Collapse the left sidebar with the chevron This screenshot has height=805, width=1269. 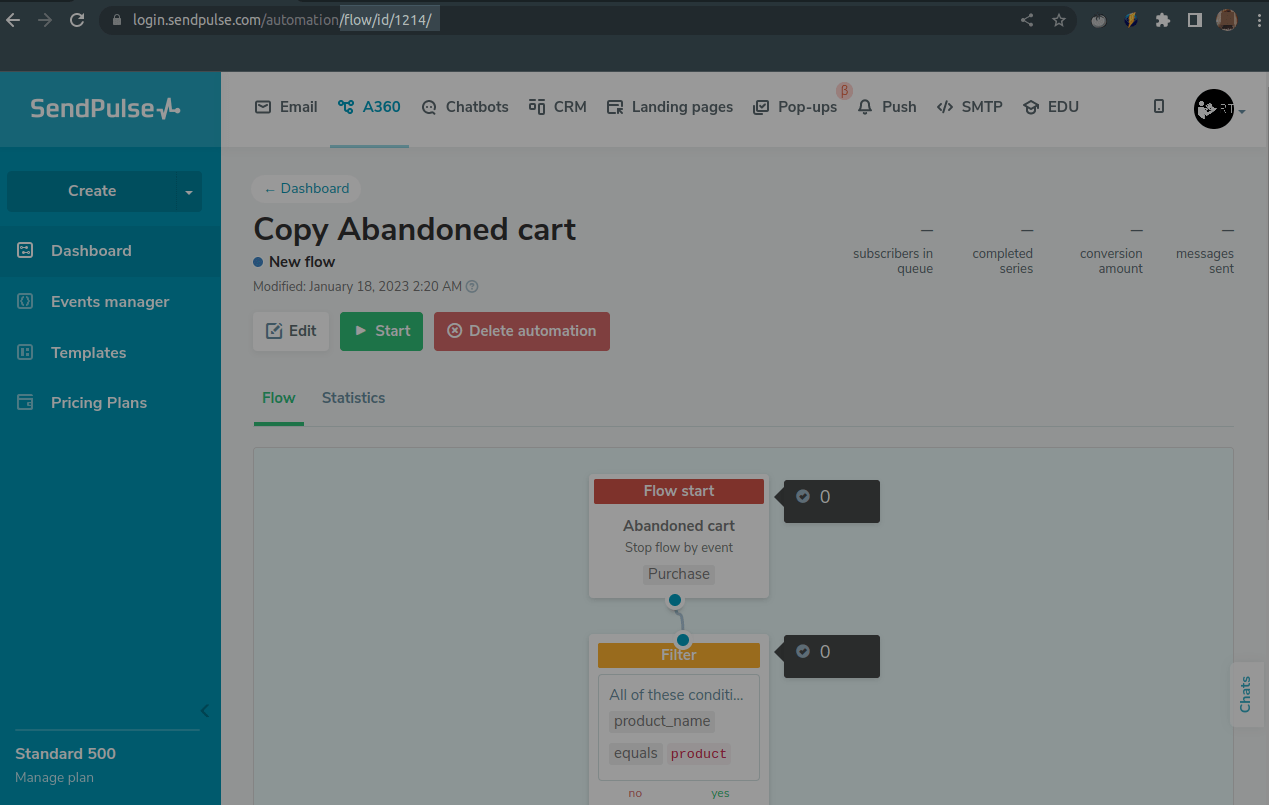tap(205, 711)
